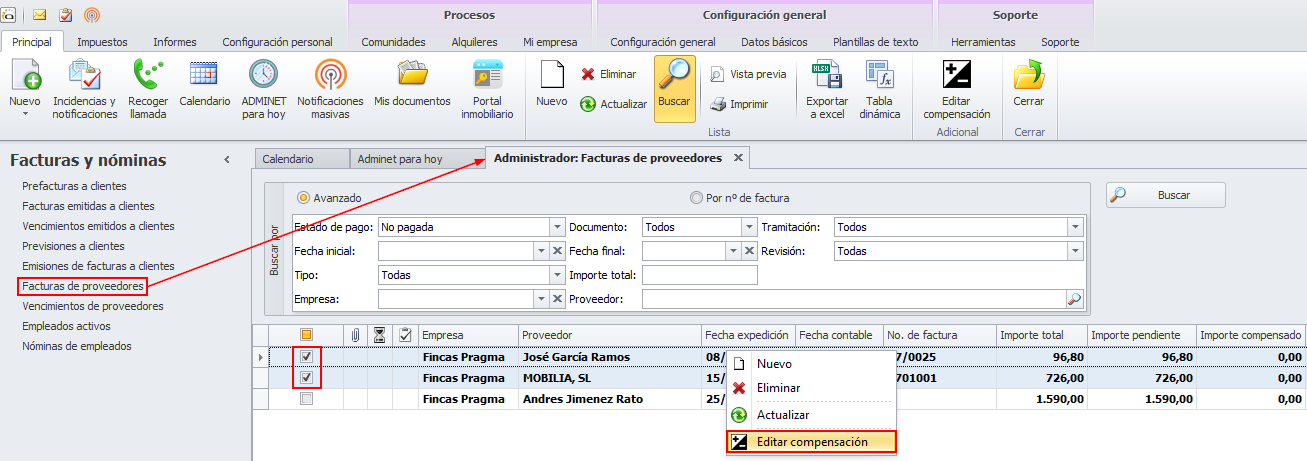Click the Buscar magnifier ribbon button

pos(674,88)
